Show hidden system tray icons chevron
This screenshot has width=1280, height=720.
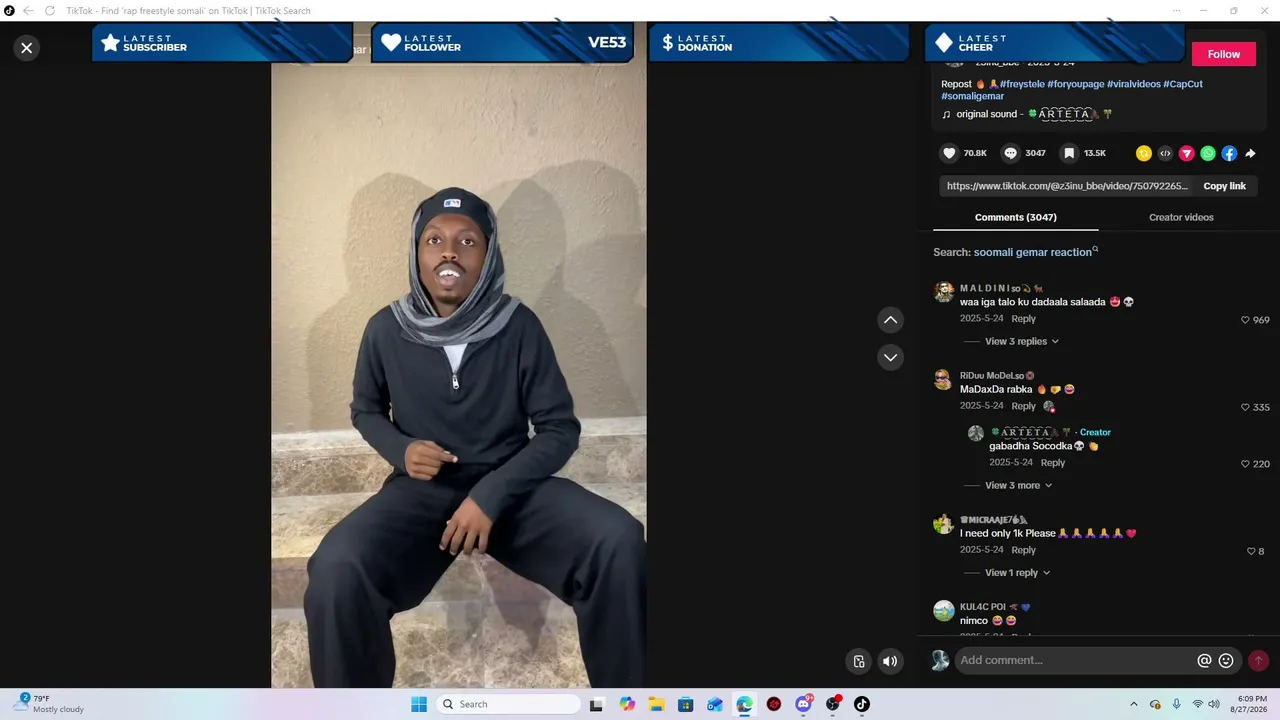(1133, 704)
